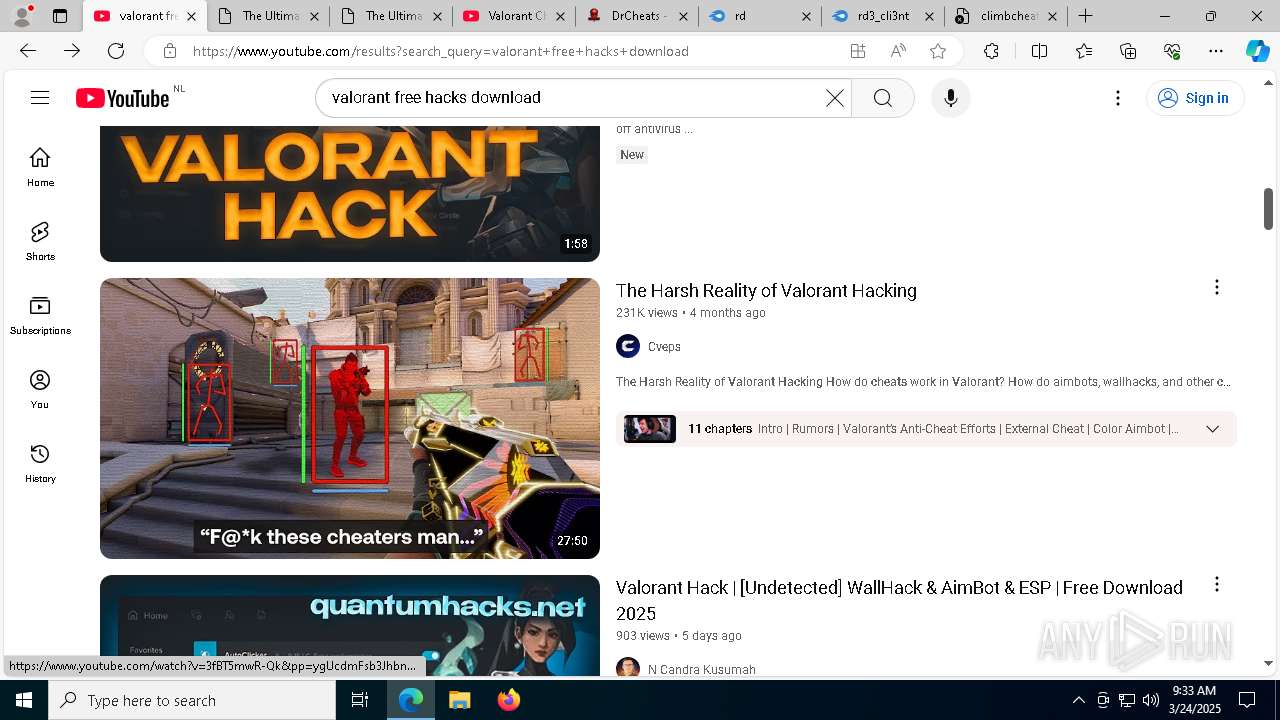Expand the 11 chapters dropdown
Image resolution: width=1280 pixels, height=720 pixels.
1212,429
